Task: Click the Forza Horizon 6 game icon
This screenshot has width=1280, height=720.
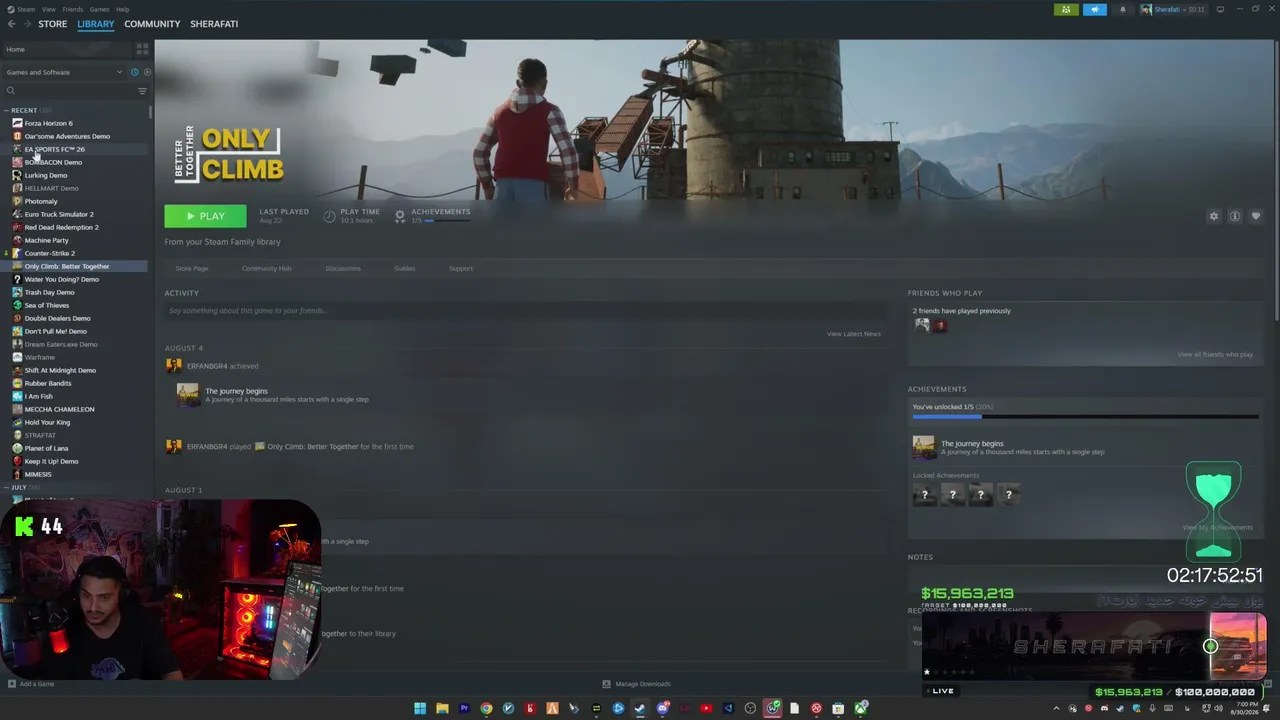Action: (x=17, y=123)
